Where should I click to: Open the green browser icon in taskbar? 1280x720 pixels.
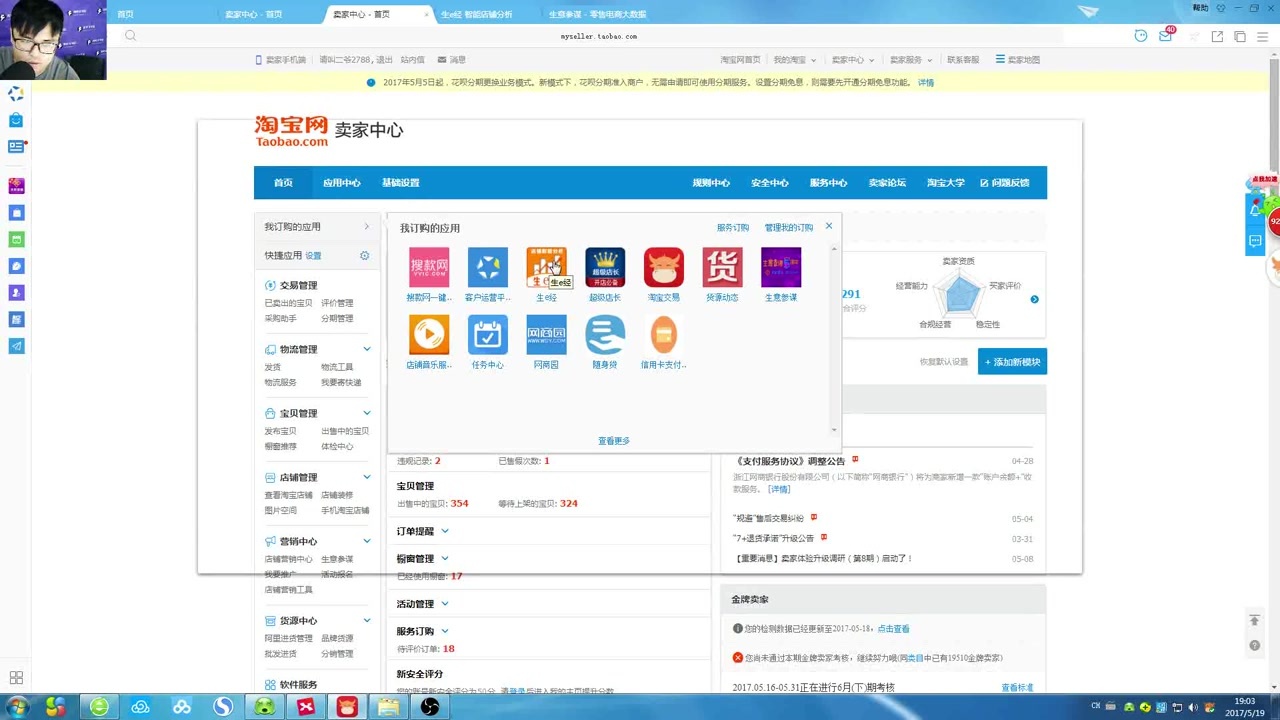click(x=99, y=707)
